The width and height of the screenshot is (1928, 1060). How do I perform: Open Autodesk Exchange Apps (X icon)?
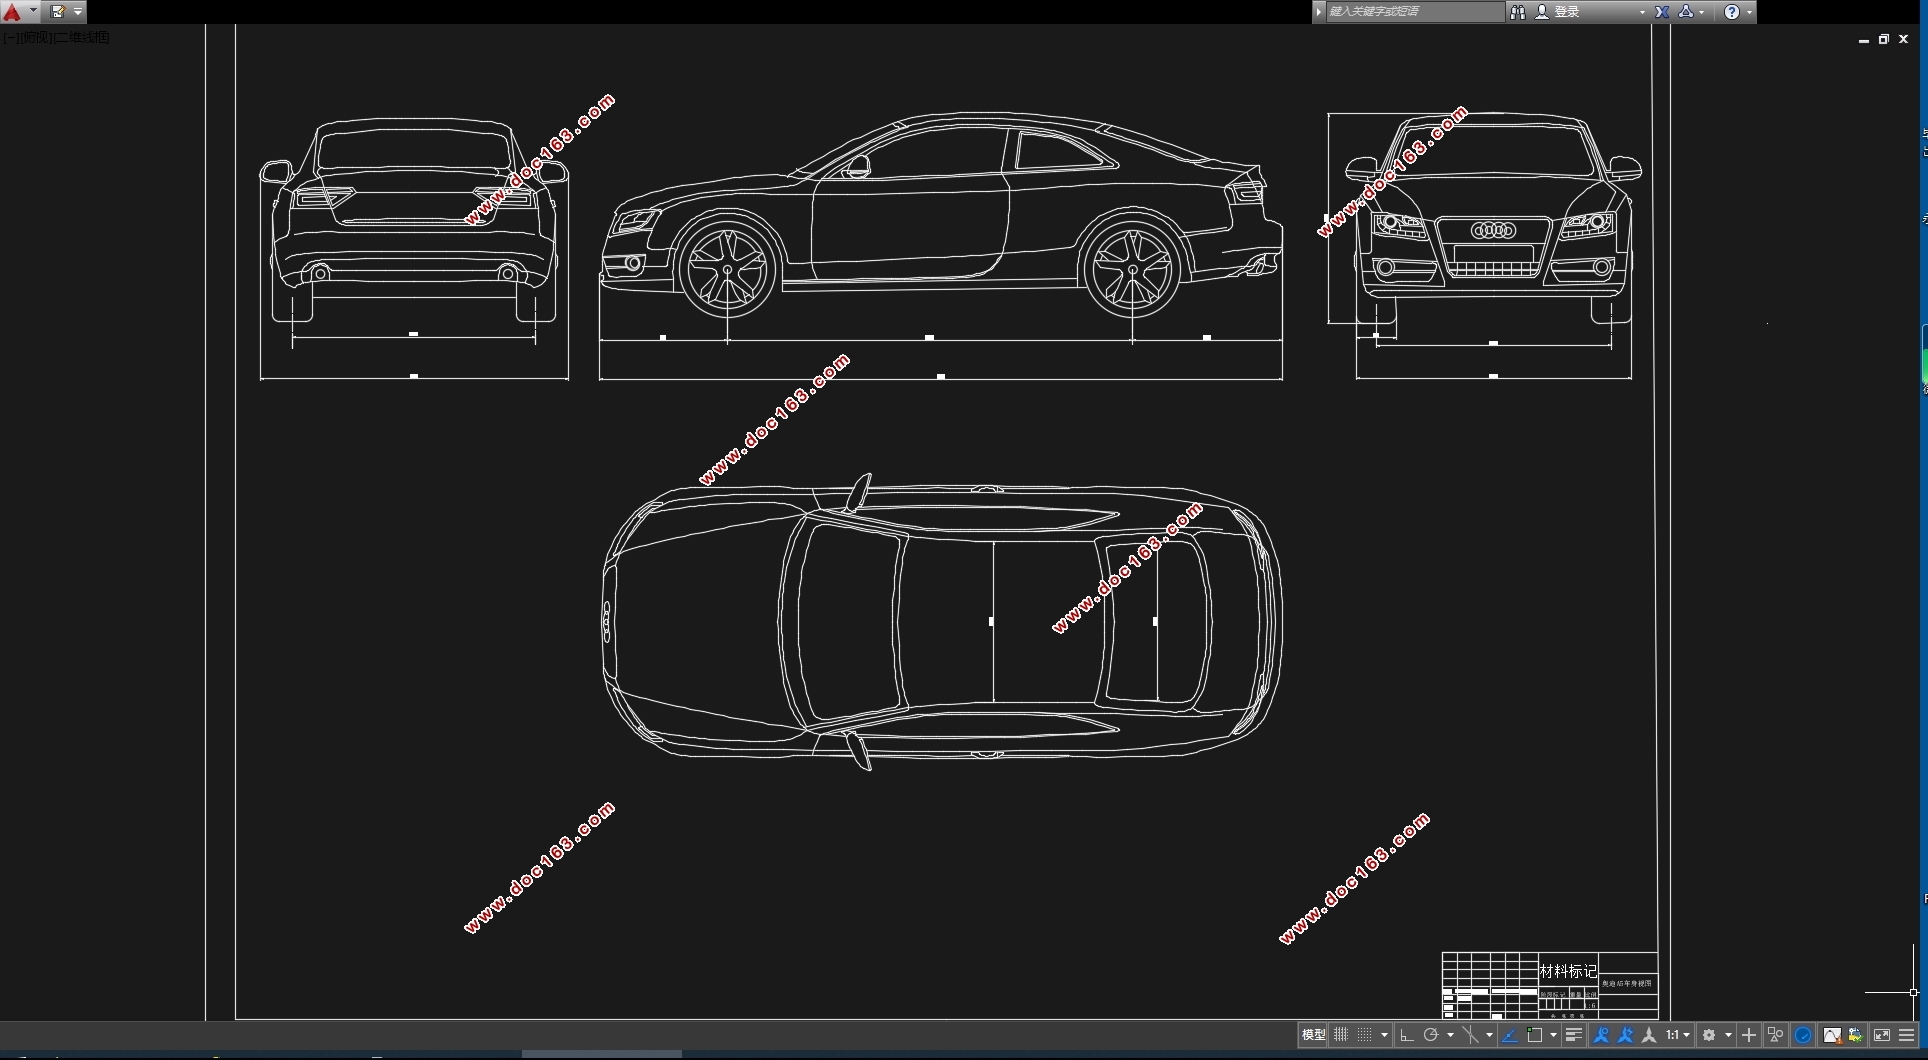pyautogui.click(x=1662, y=12)
